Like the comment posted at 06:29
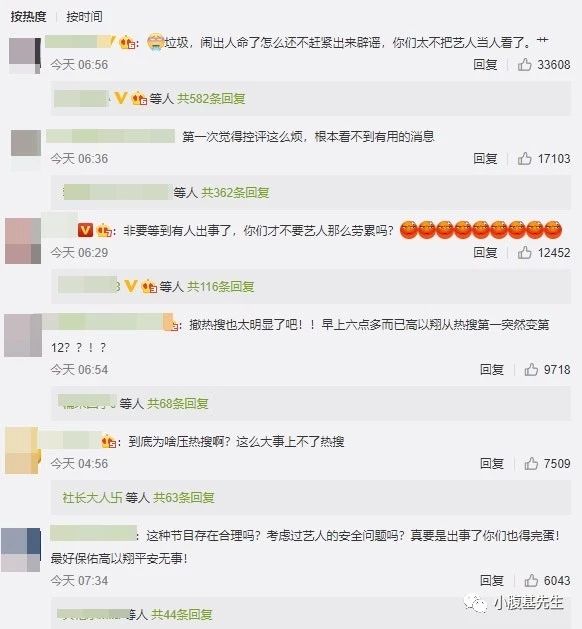Image resolution: width=582 pixels, height=629 pixels. click(524, 253)
